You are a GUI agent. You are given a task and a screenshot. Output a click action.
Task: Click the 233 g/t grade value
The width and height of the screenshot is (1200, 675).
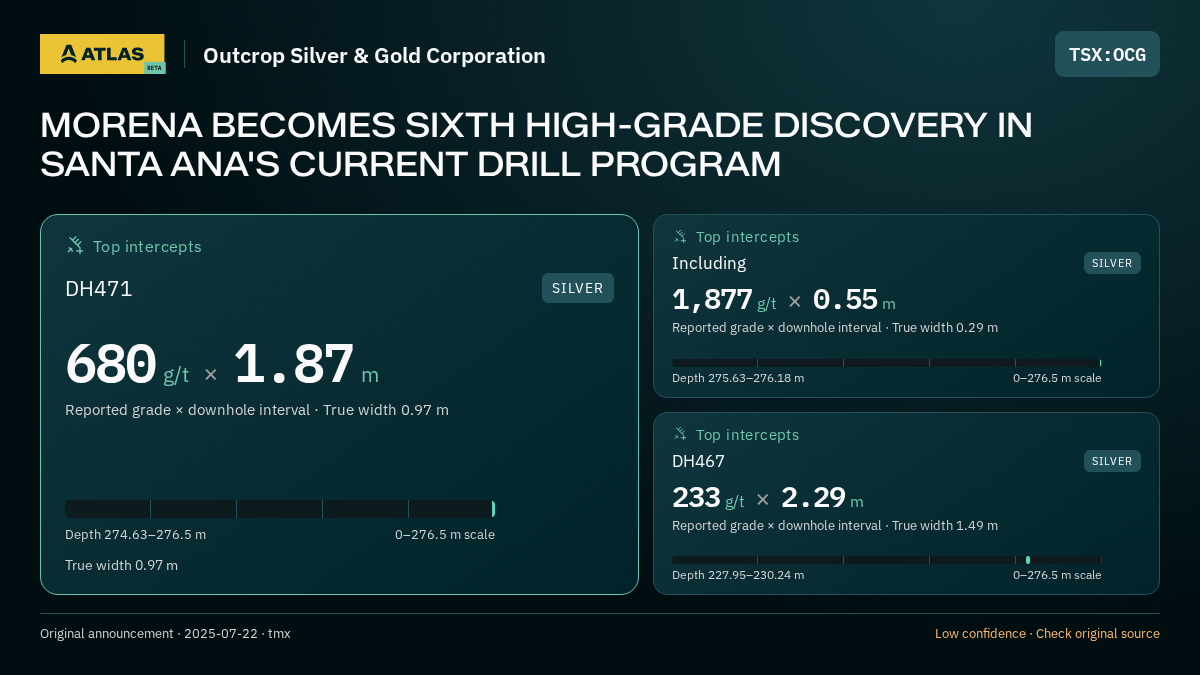[x=708, y=498]
